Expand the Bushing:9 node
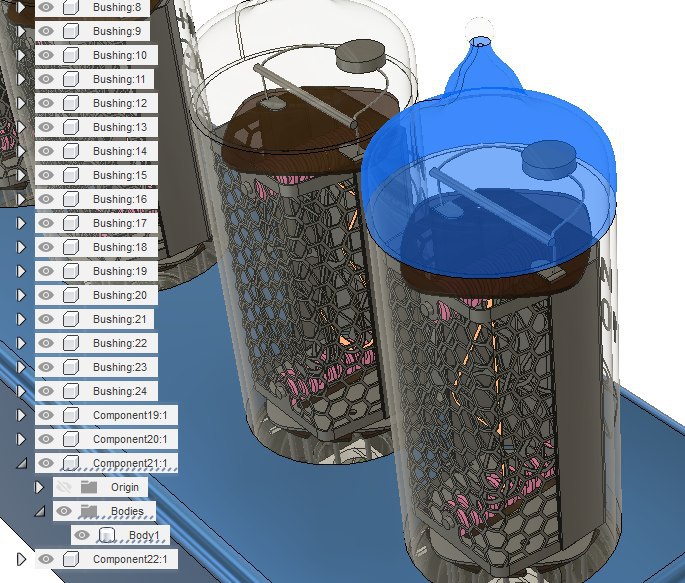Image resolution: width=685 pixels, height=583 pixels. 21,31
